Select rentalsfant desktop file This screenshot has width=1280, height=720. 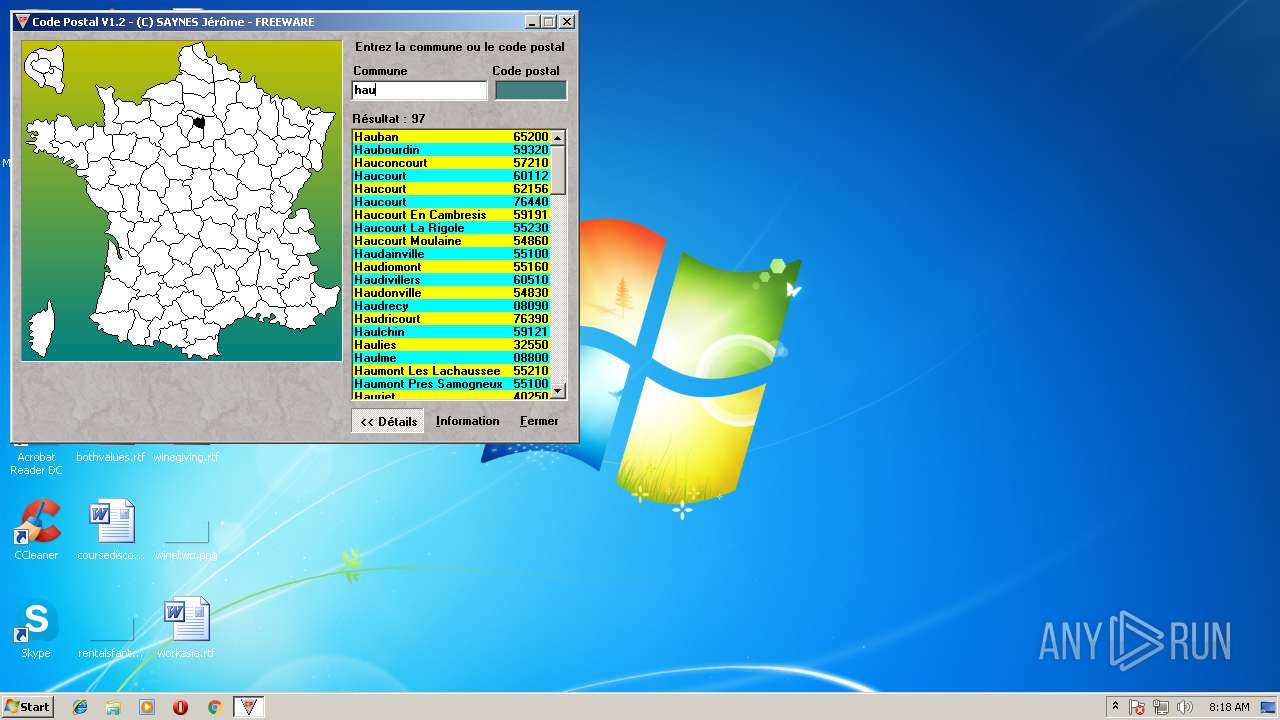click(111, 638)
